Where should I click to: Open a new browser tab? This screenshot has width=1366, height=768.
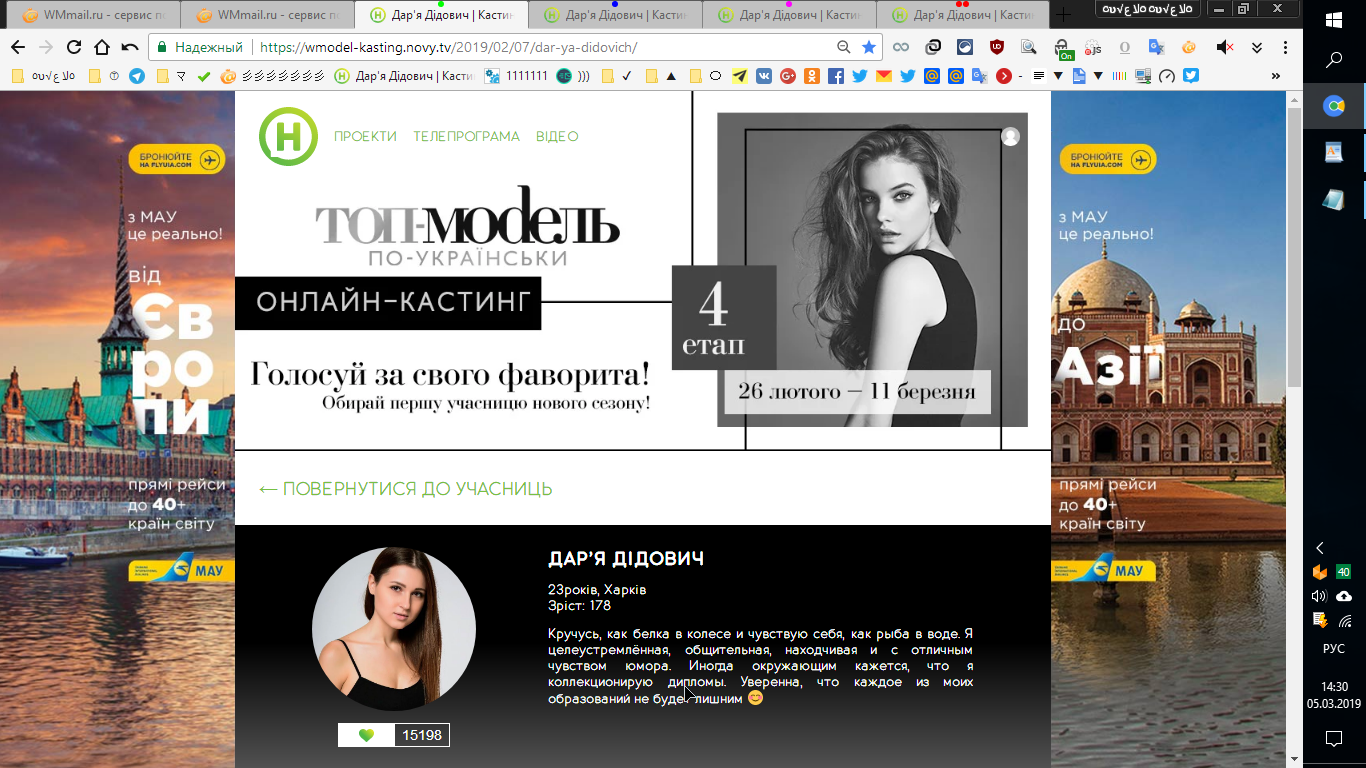point(1064,15)
